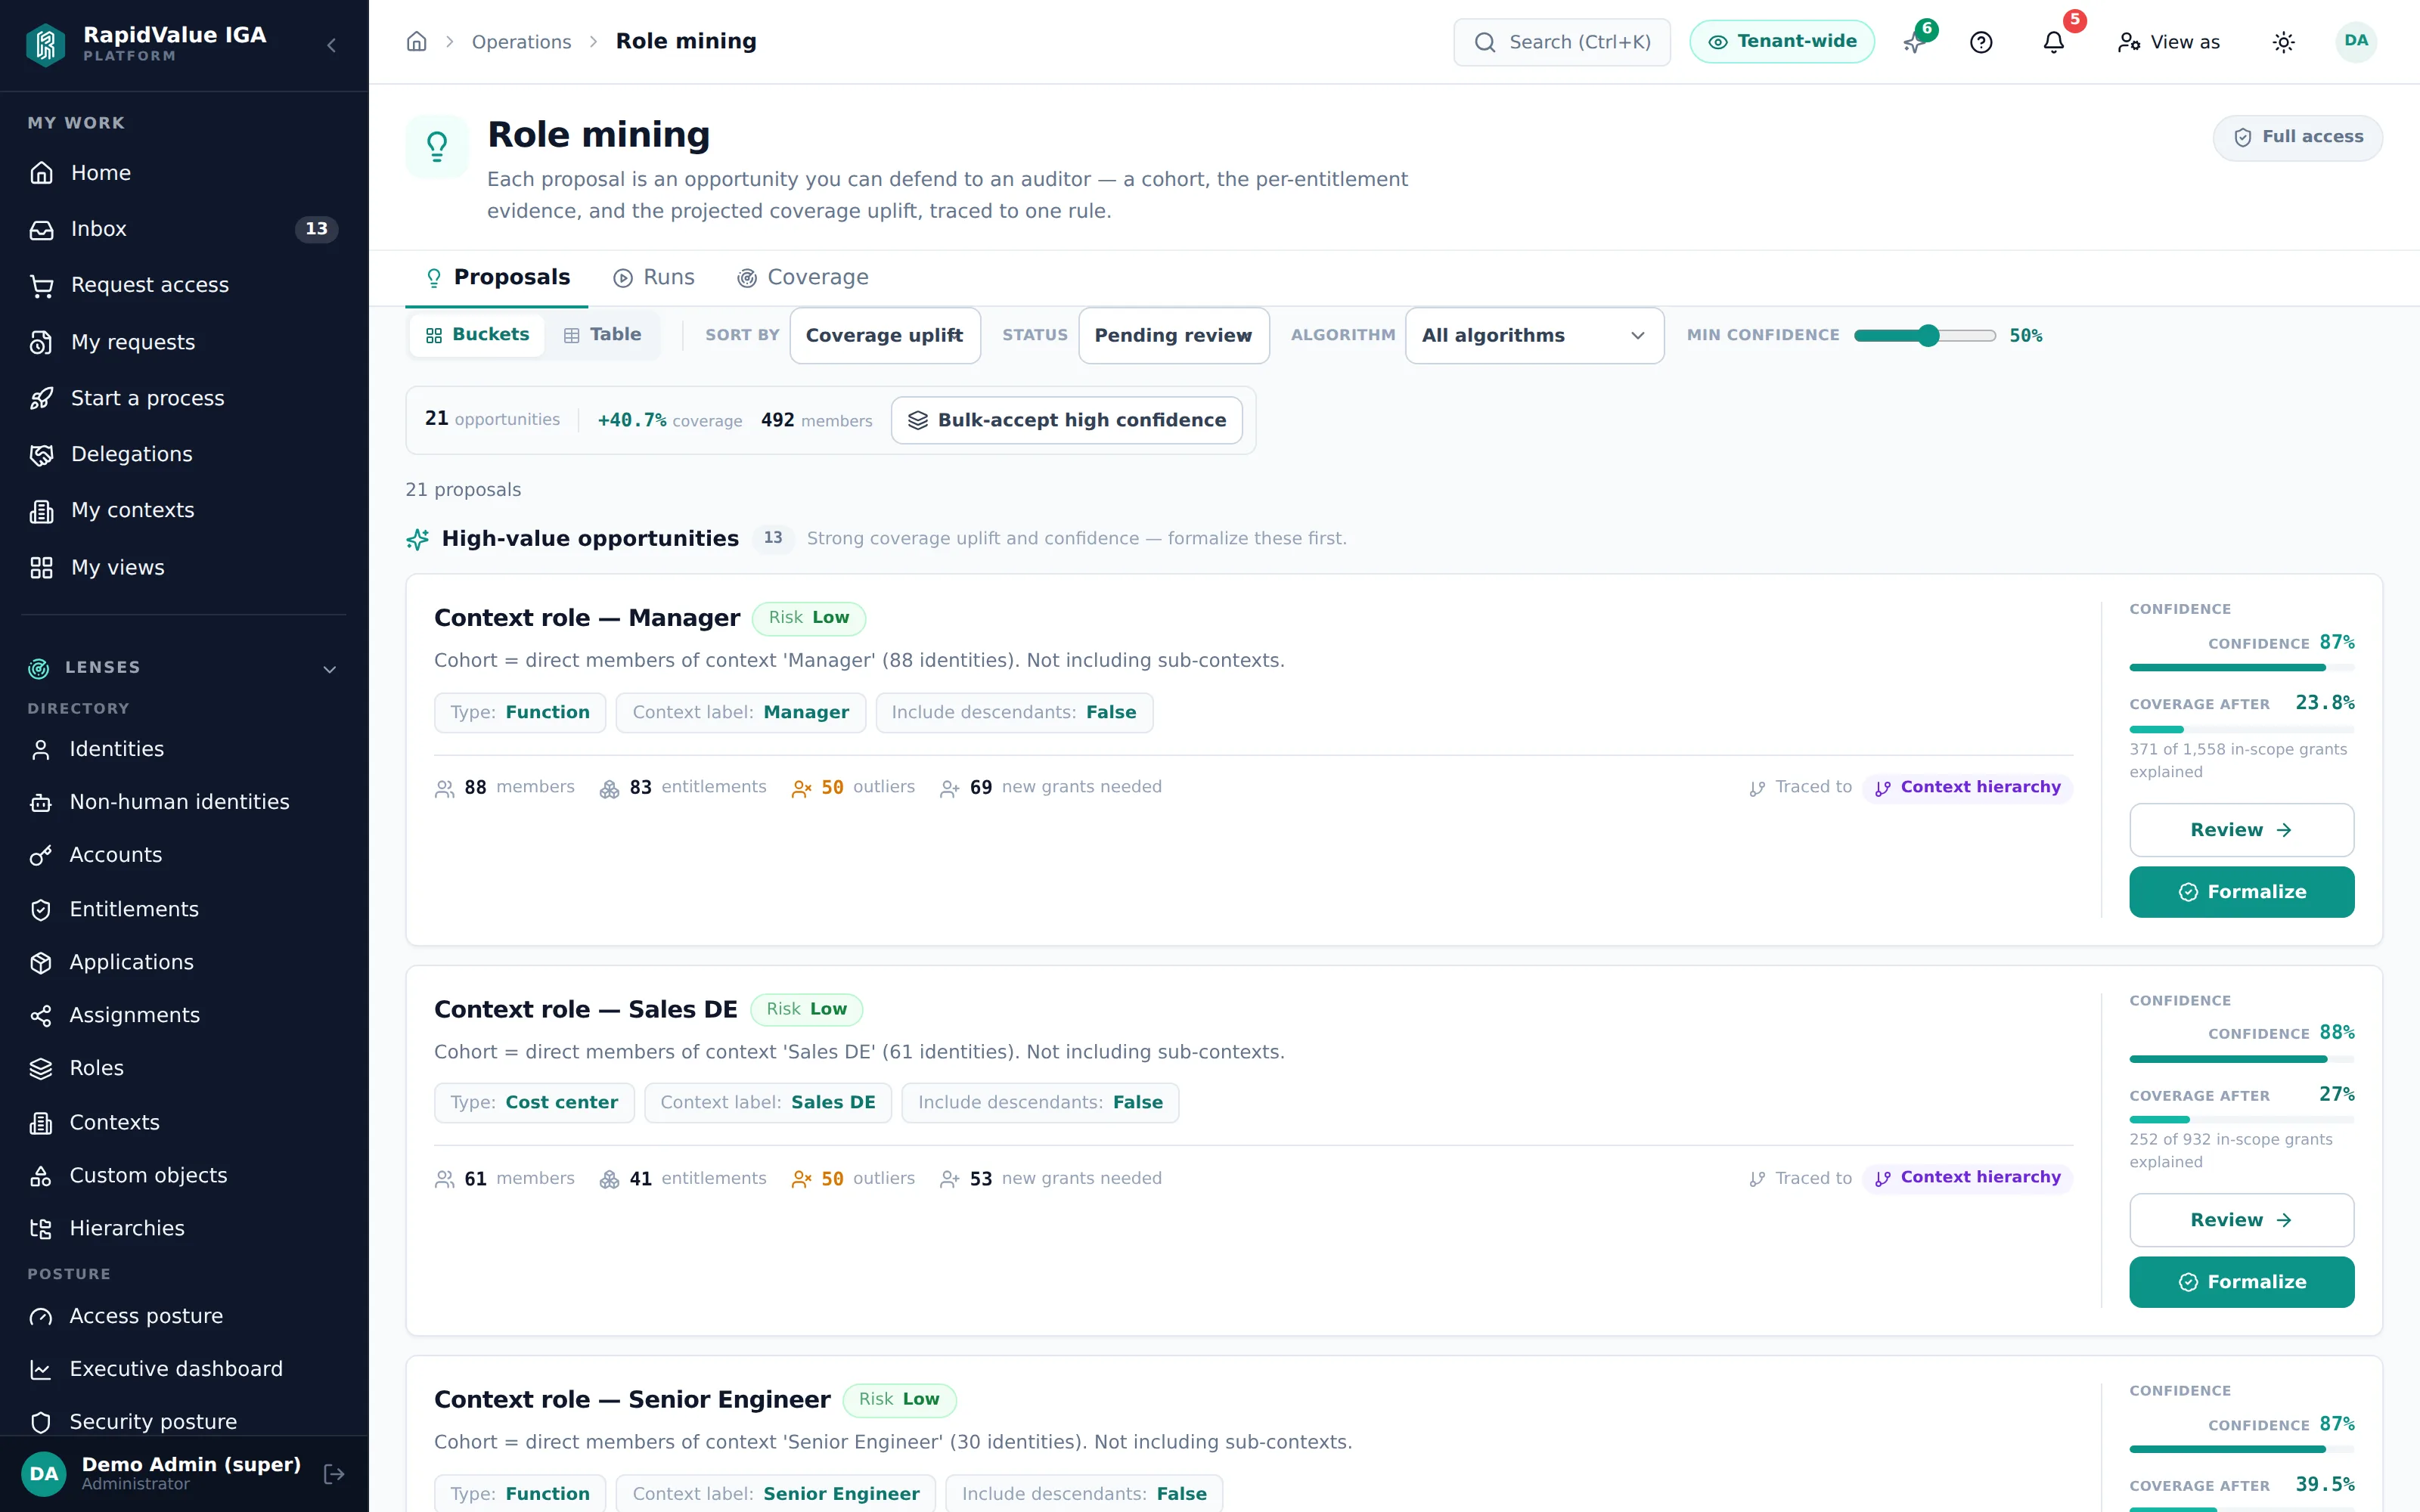Click the Context label: Senior Engineer tag
The width and height of the screenshot is (2420, 1512).
(x=775, y=1494)
